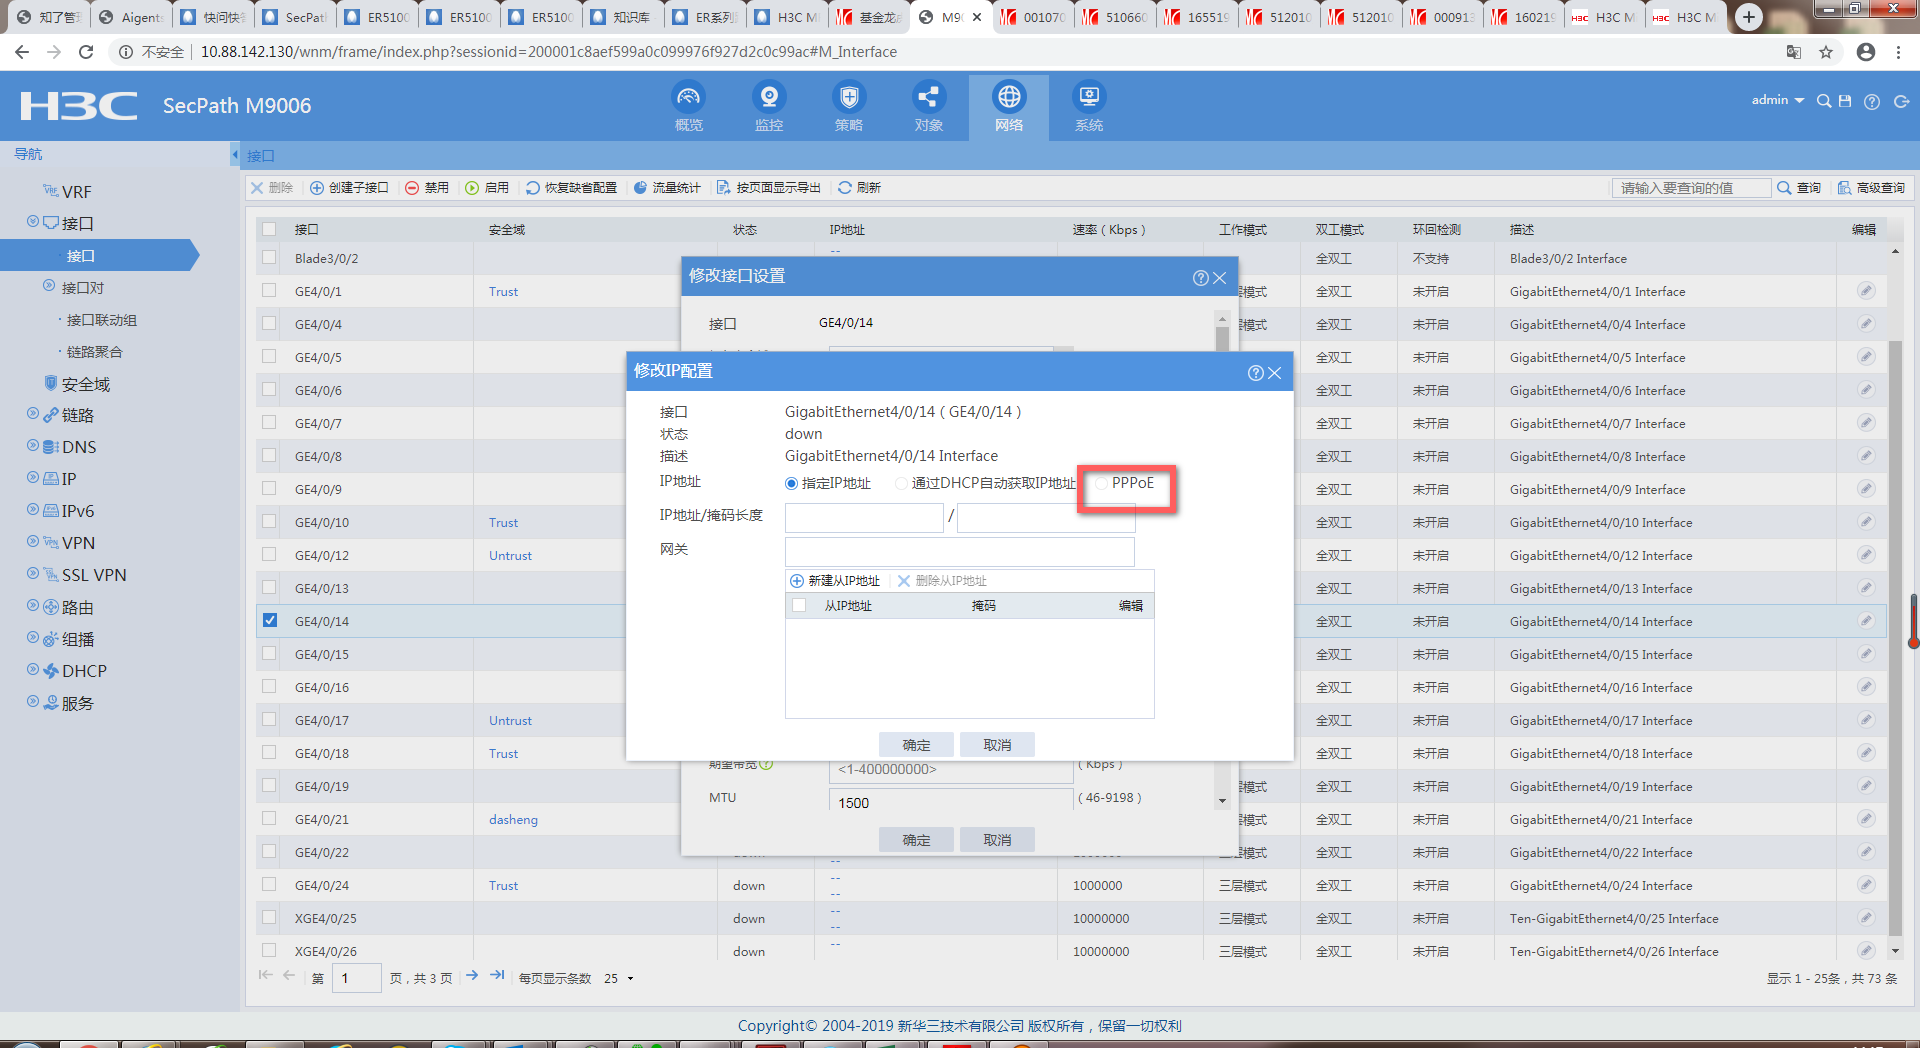Screen dimensions: 1920x1048
Task: Uncheck the GE4/0/14 row checkbox
Action: coord(270,620)
